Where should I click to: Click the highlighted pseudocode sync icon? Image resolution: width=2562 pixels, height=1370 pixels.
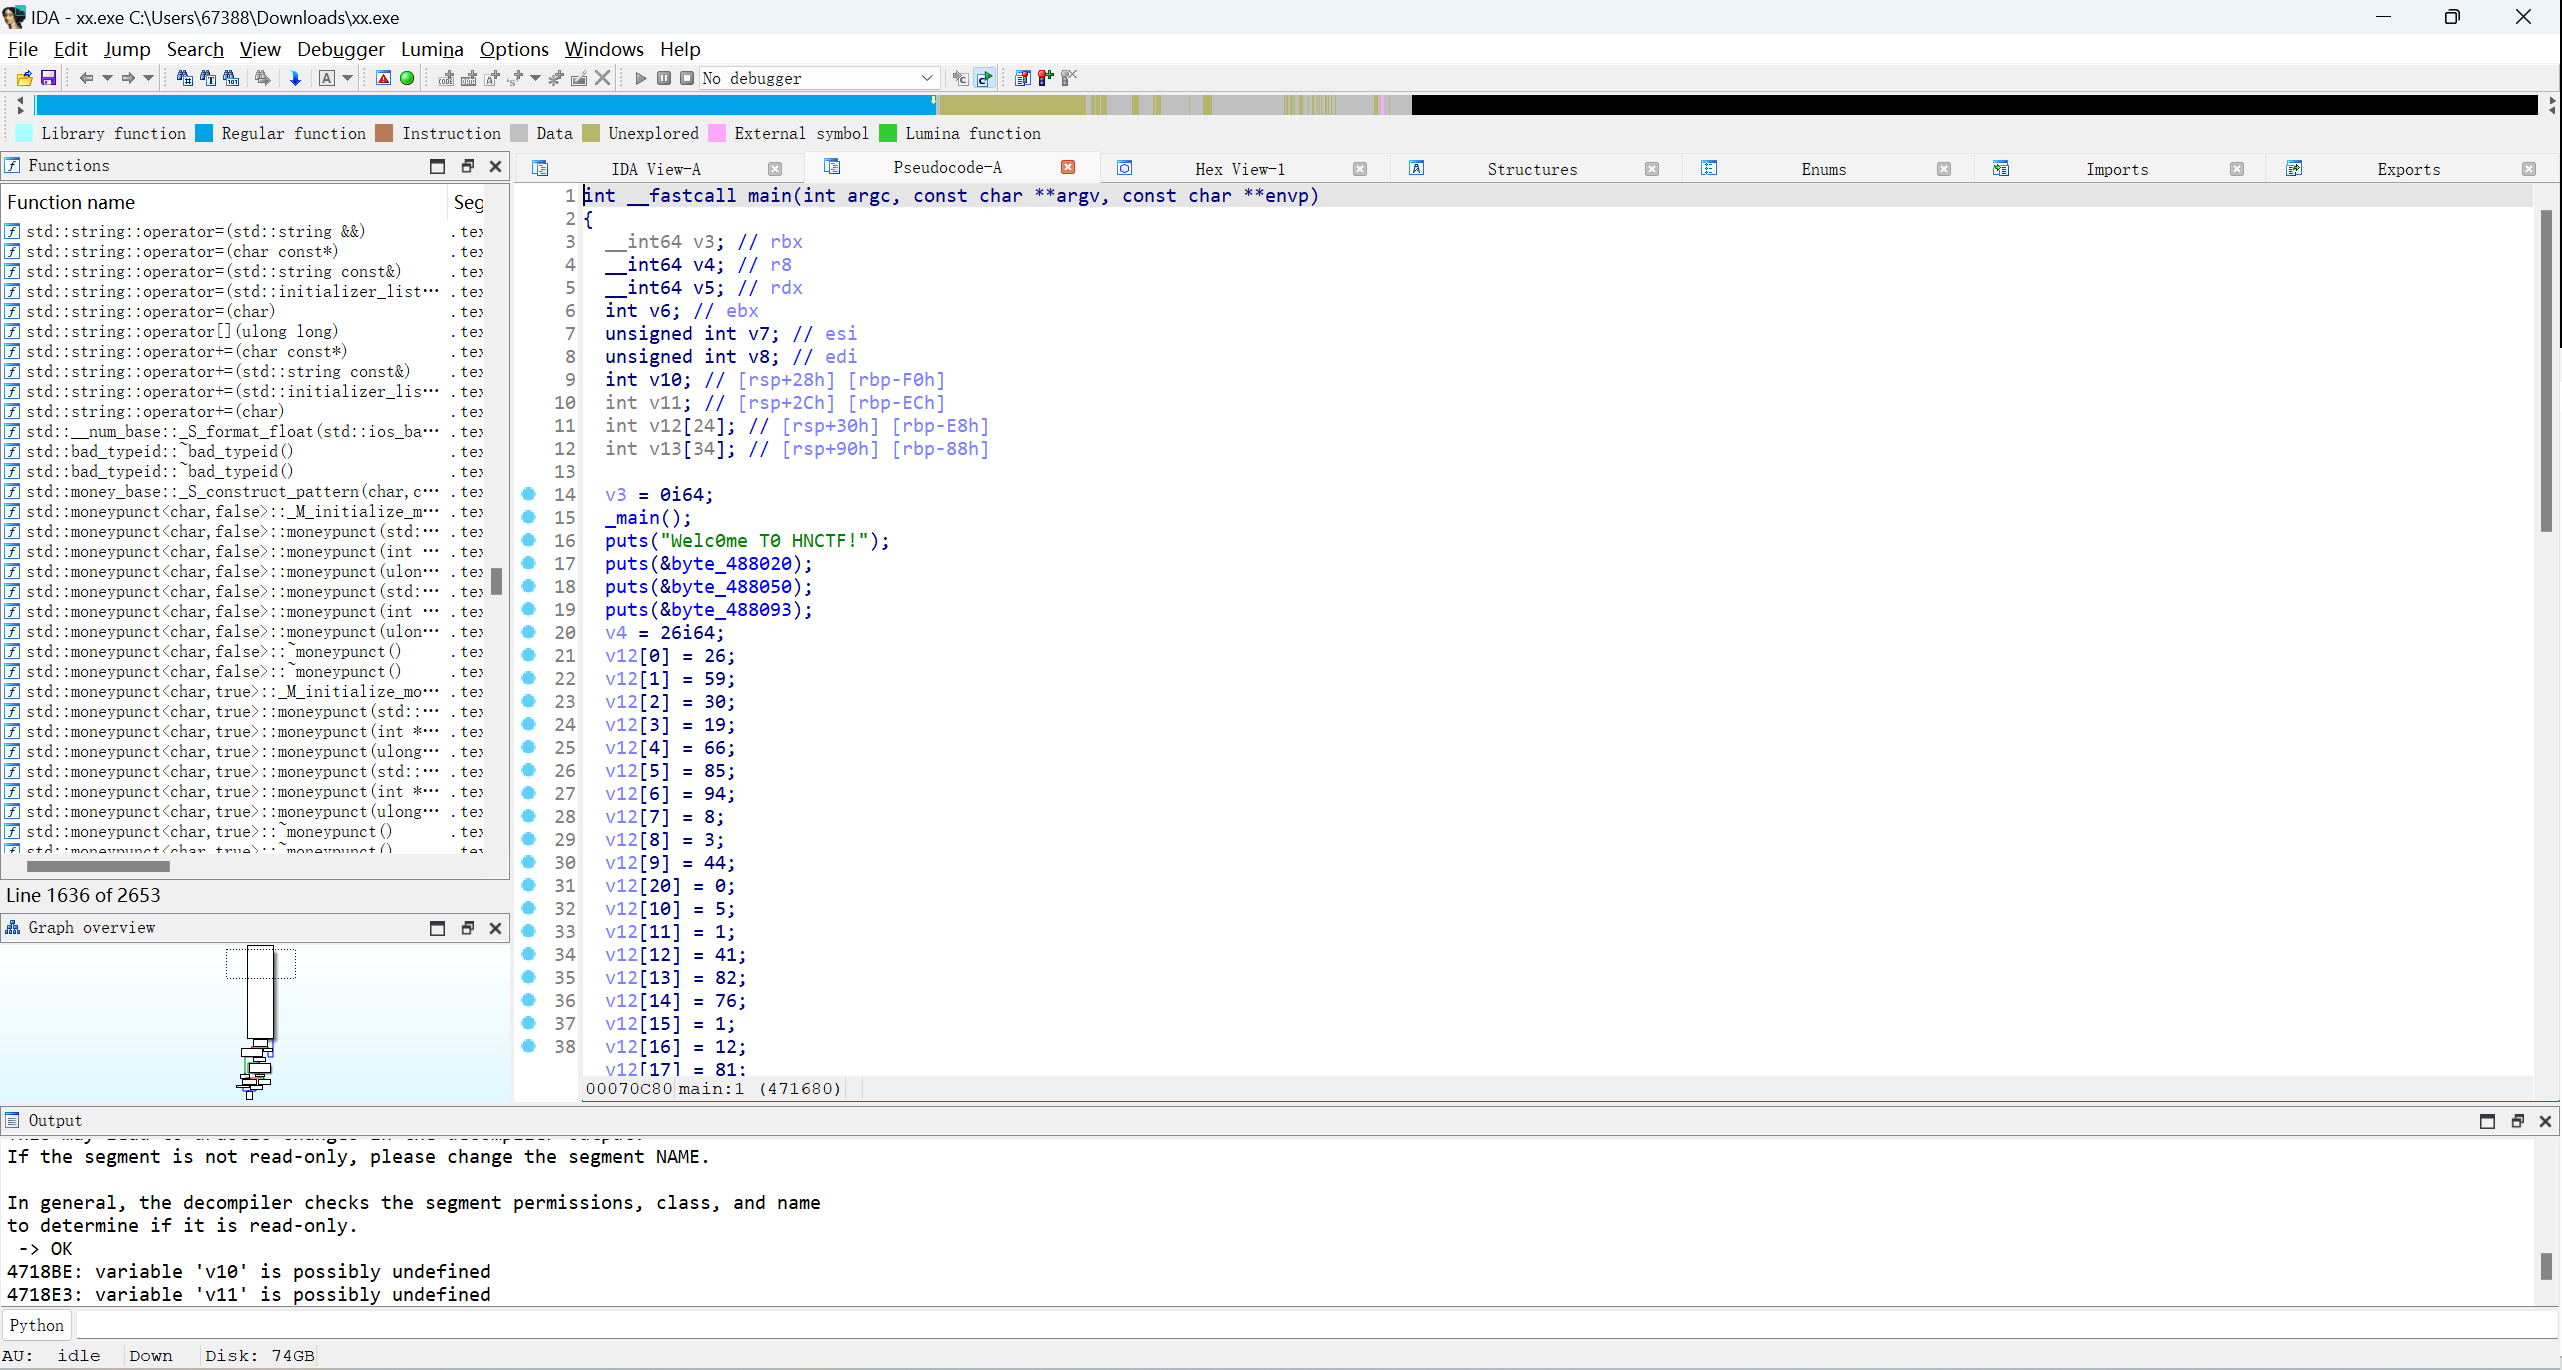985,78
